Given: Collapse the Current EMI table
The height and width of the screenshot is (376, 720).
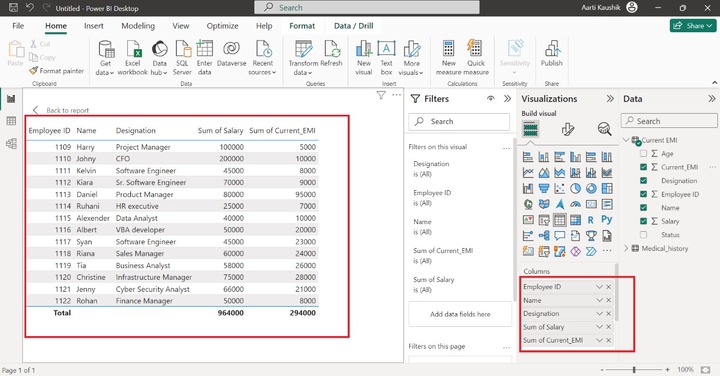Looking at the screenshot, I should [626, 140].
